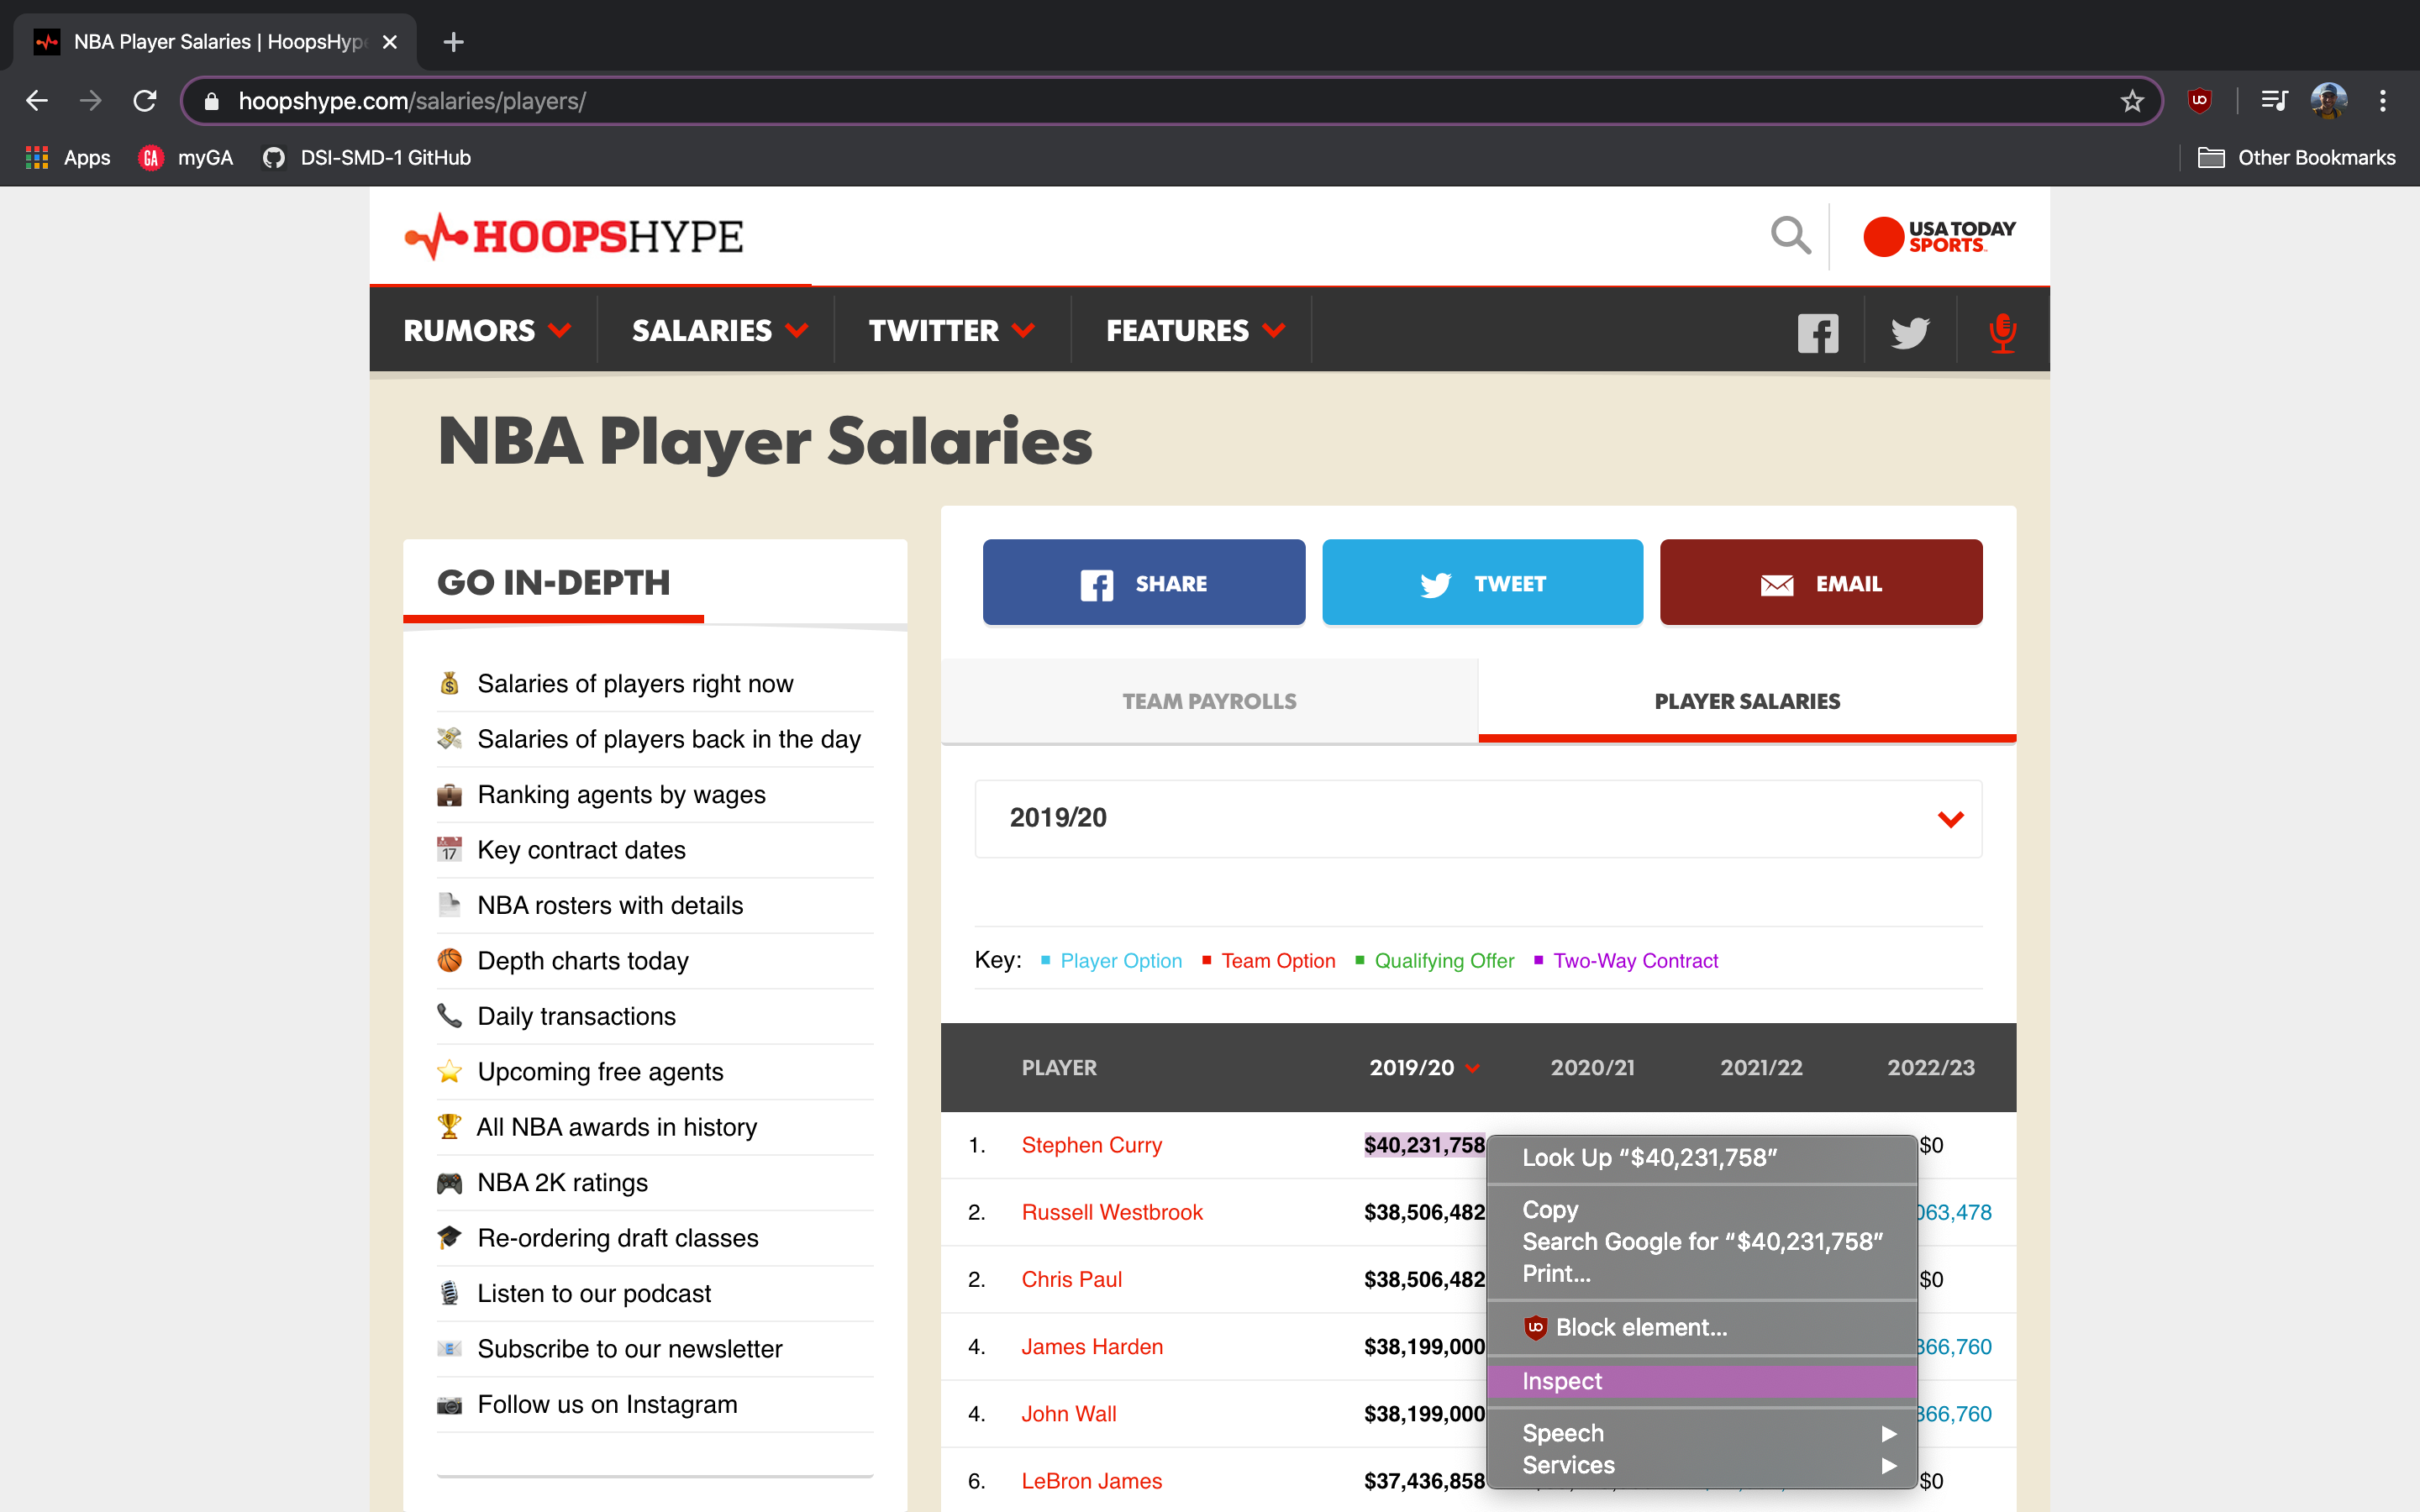The width and height of the screenshot is (2420, 1512).
Task: Switch to the Team Payrolls tab
Action: pyautogui.click(x=1209, y=701)
